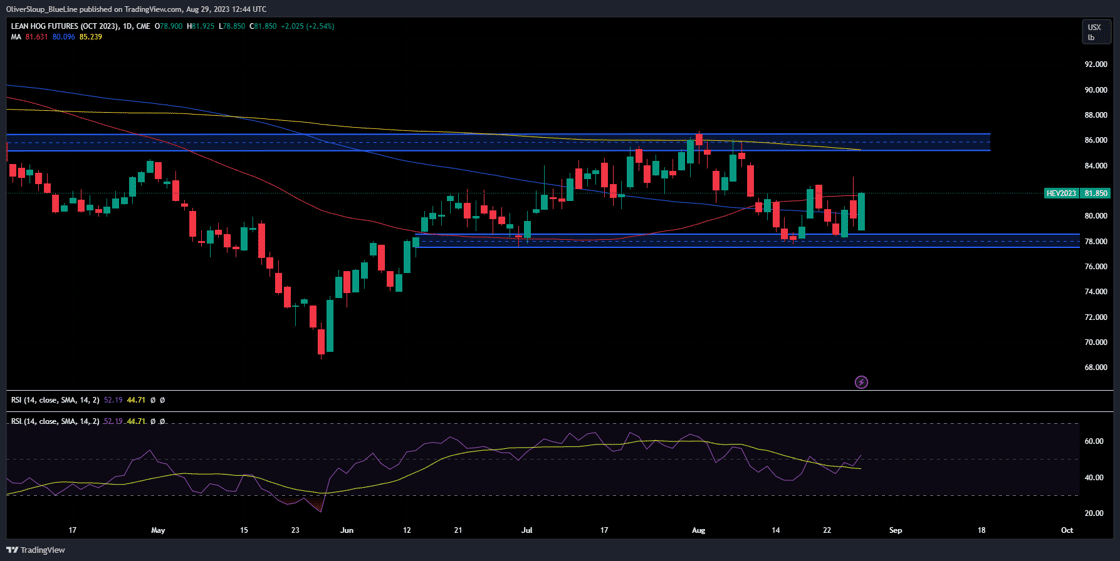Select the MA 80.096 blue value

62,36
